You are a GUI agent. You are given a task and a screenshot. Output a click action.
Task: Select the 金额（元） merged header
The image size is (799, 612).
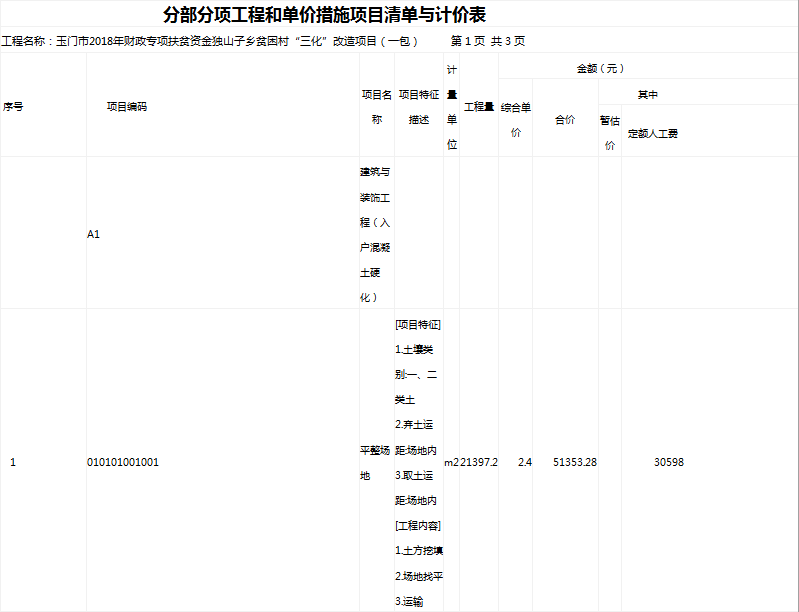click(x=600, y=68)
